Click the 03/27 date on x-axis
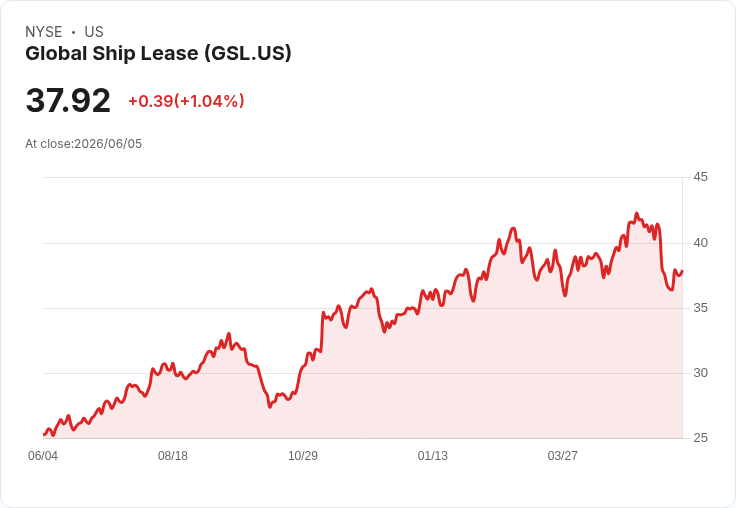The width and height of the screenshot is (736, 508). tap(562, 455)
